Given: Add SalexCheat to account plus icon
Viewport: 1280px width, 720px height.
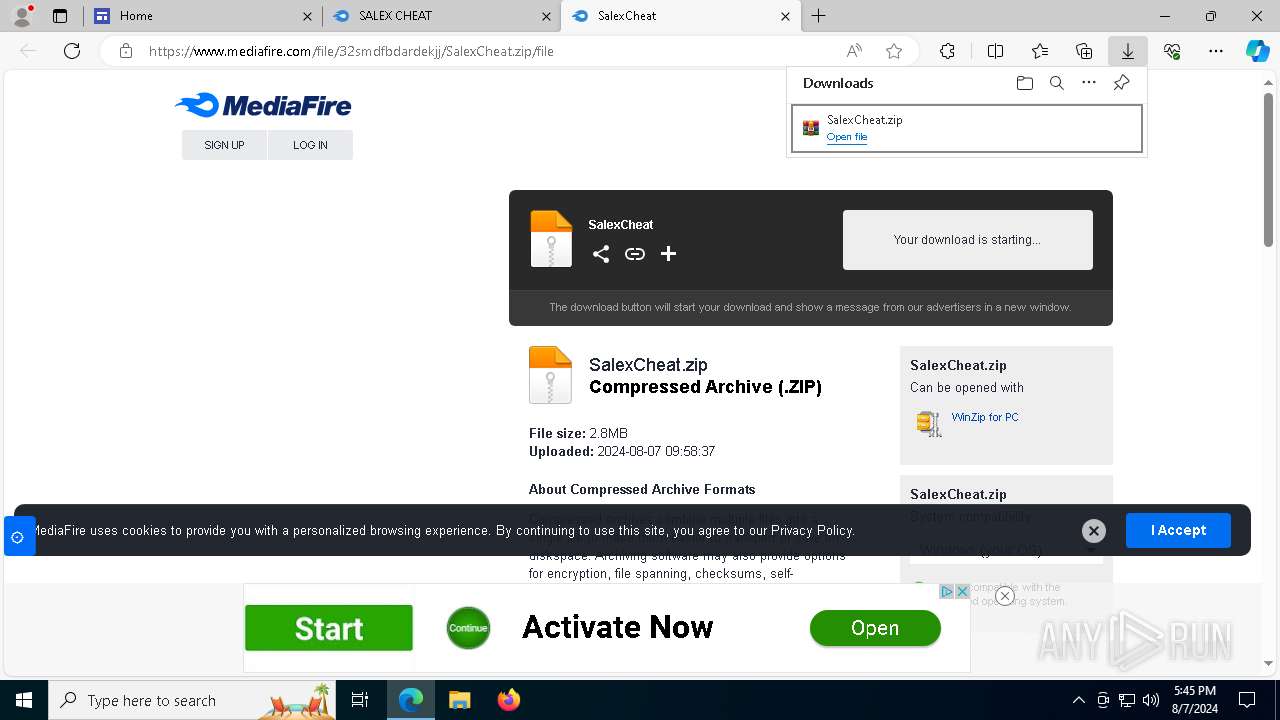Looking at the screenshot, I should (x=668, y=254).
